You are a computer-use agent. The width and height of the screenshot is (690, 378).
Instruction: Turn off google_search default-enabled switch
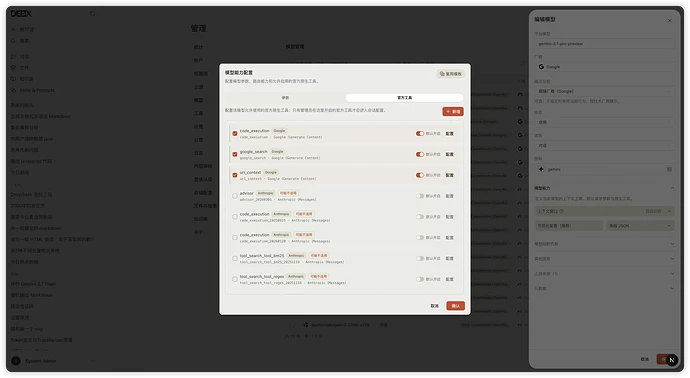point(420,154)
